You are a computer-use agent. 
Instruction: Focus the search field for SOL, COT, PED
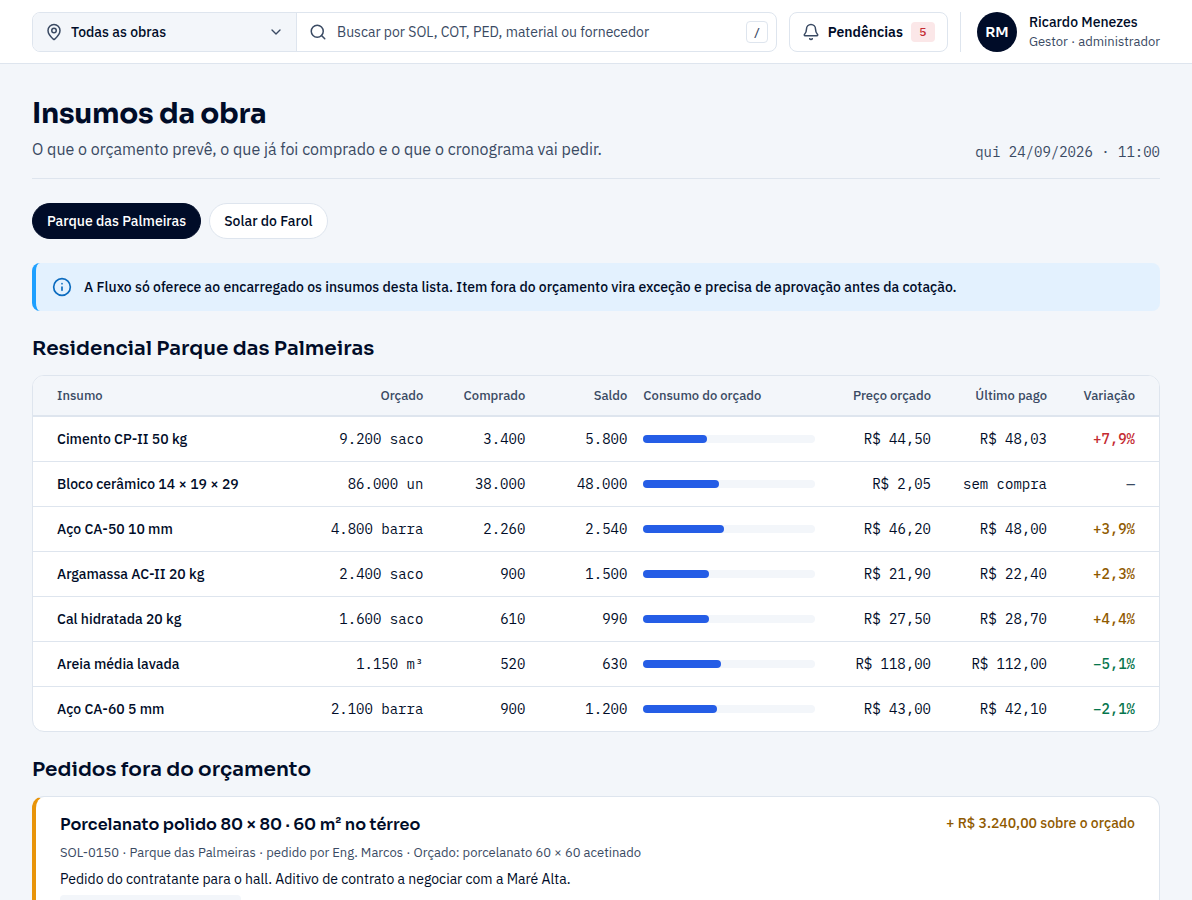[536, 32]
